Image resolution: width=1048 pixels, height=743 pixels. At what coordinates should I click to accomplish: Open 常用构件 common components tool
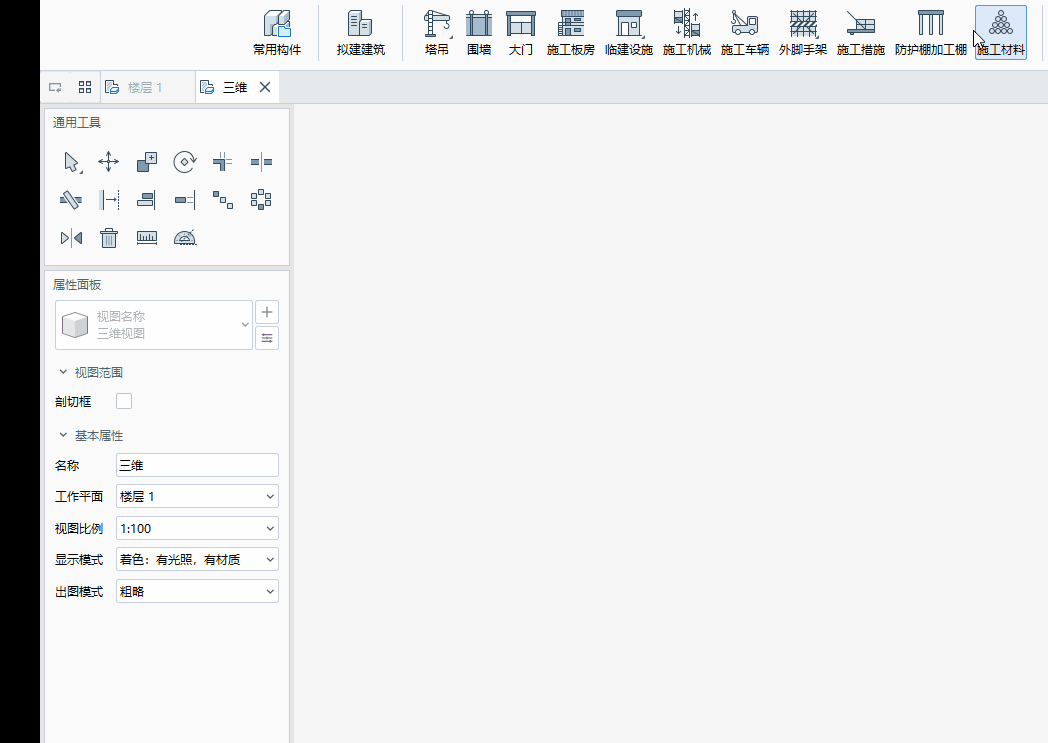pos(277,32)
